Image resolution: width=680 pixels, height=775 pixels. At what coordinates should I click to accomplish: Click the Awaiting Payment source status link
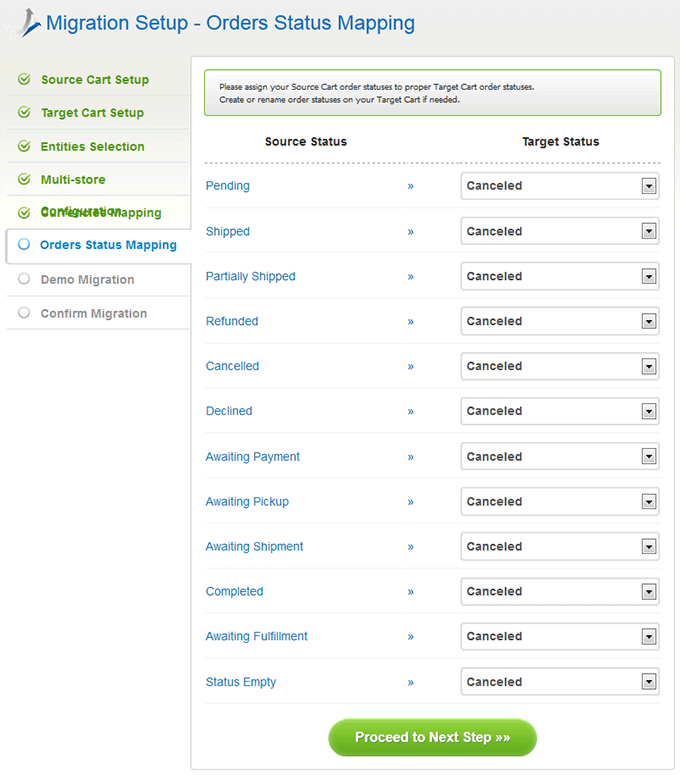253,457
